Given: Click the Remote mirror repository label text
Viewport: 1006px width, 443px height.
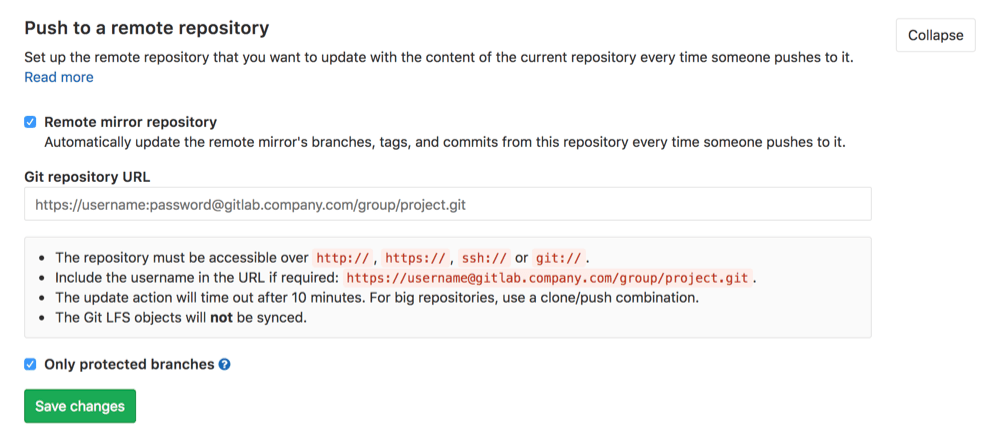Looking at the screenshot, I should [130, 122].
